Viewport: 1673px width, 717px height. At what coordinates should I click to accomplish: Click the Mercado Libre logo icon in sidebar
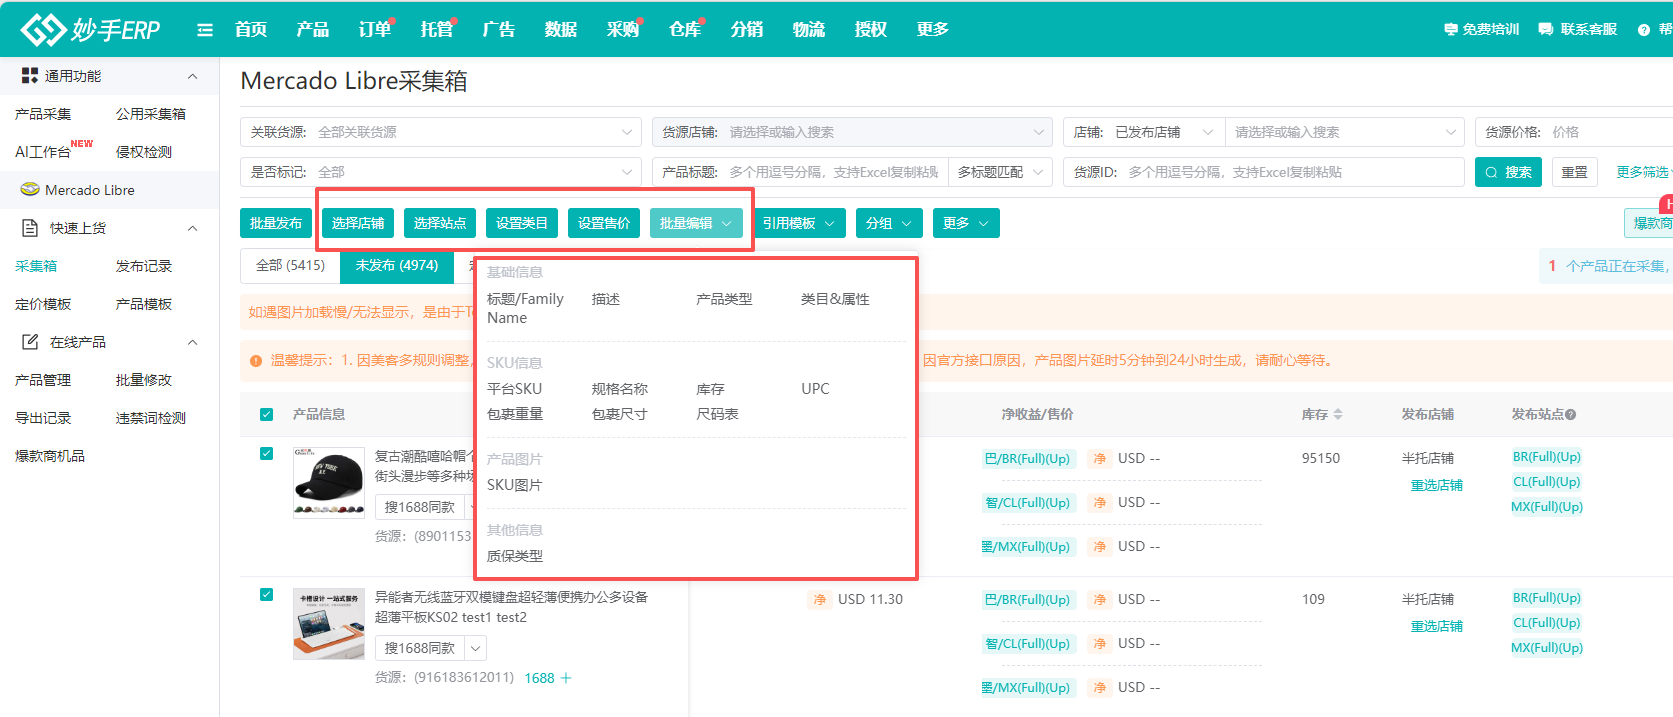[30, 189]
